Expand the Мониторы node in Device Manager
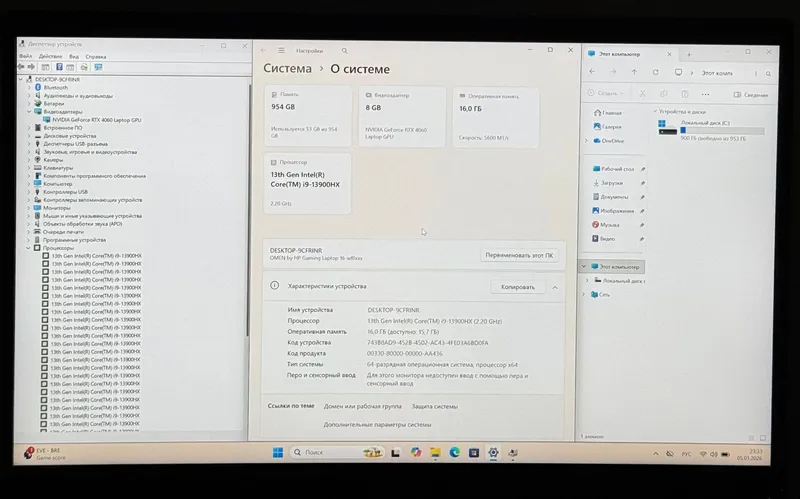This screenshot has width=800, height=499. (29, 208)
